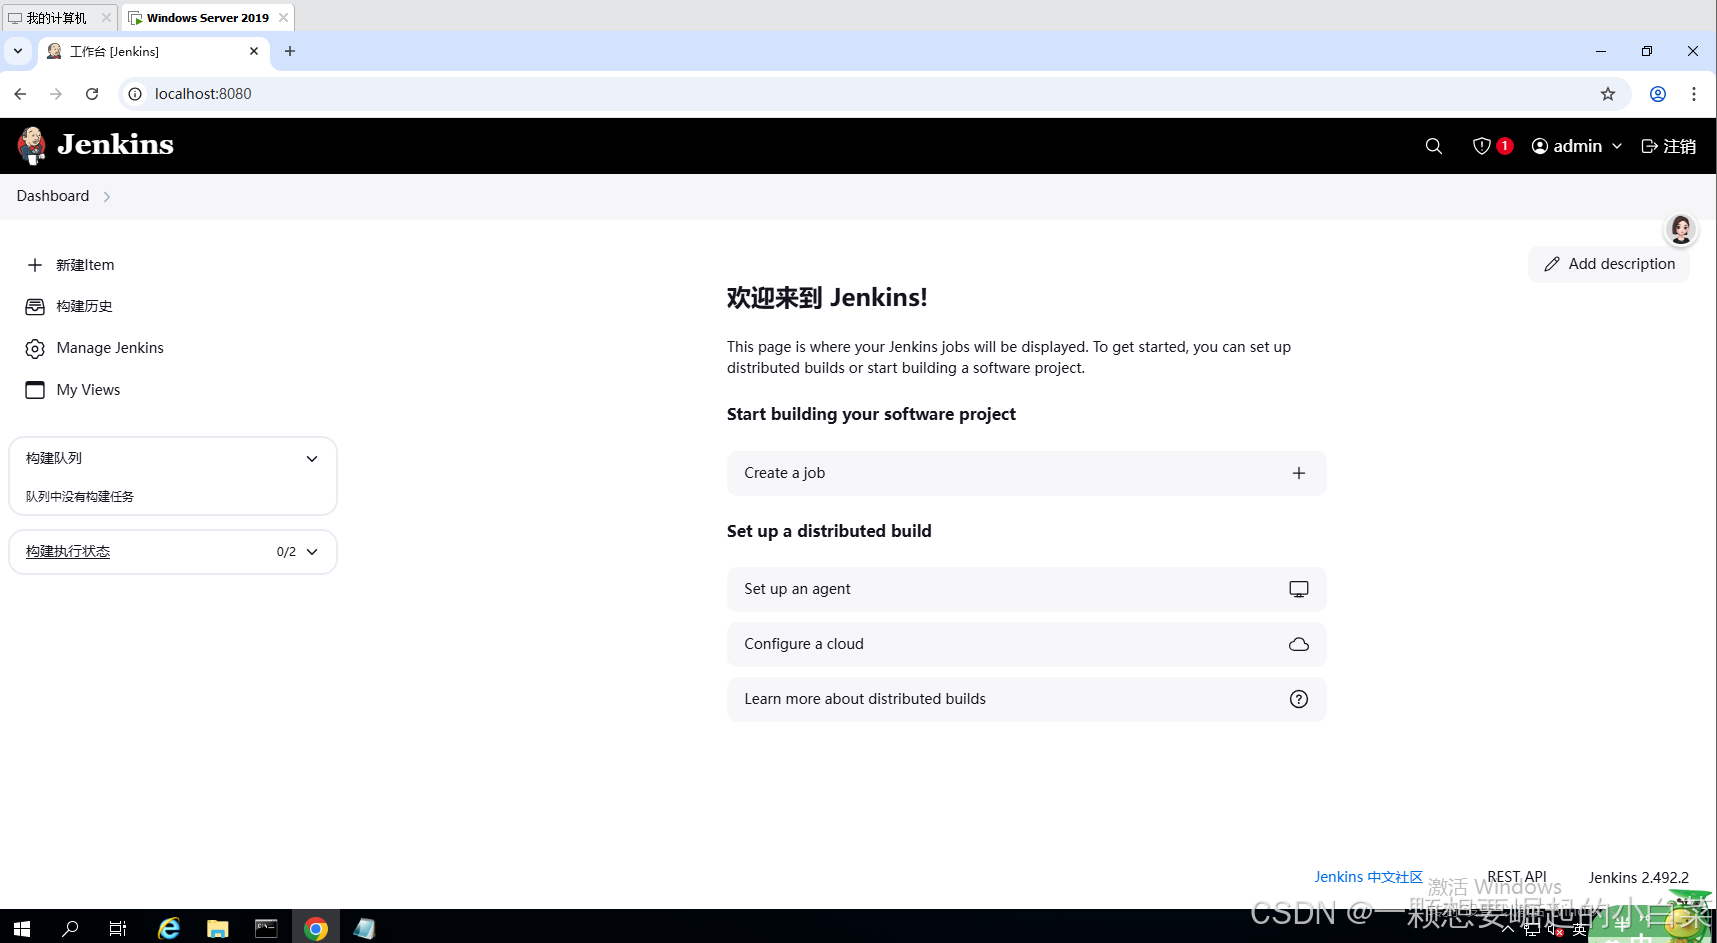
Task: Click the Add description button
Action: (1609, 264)
